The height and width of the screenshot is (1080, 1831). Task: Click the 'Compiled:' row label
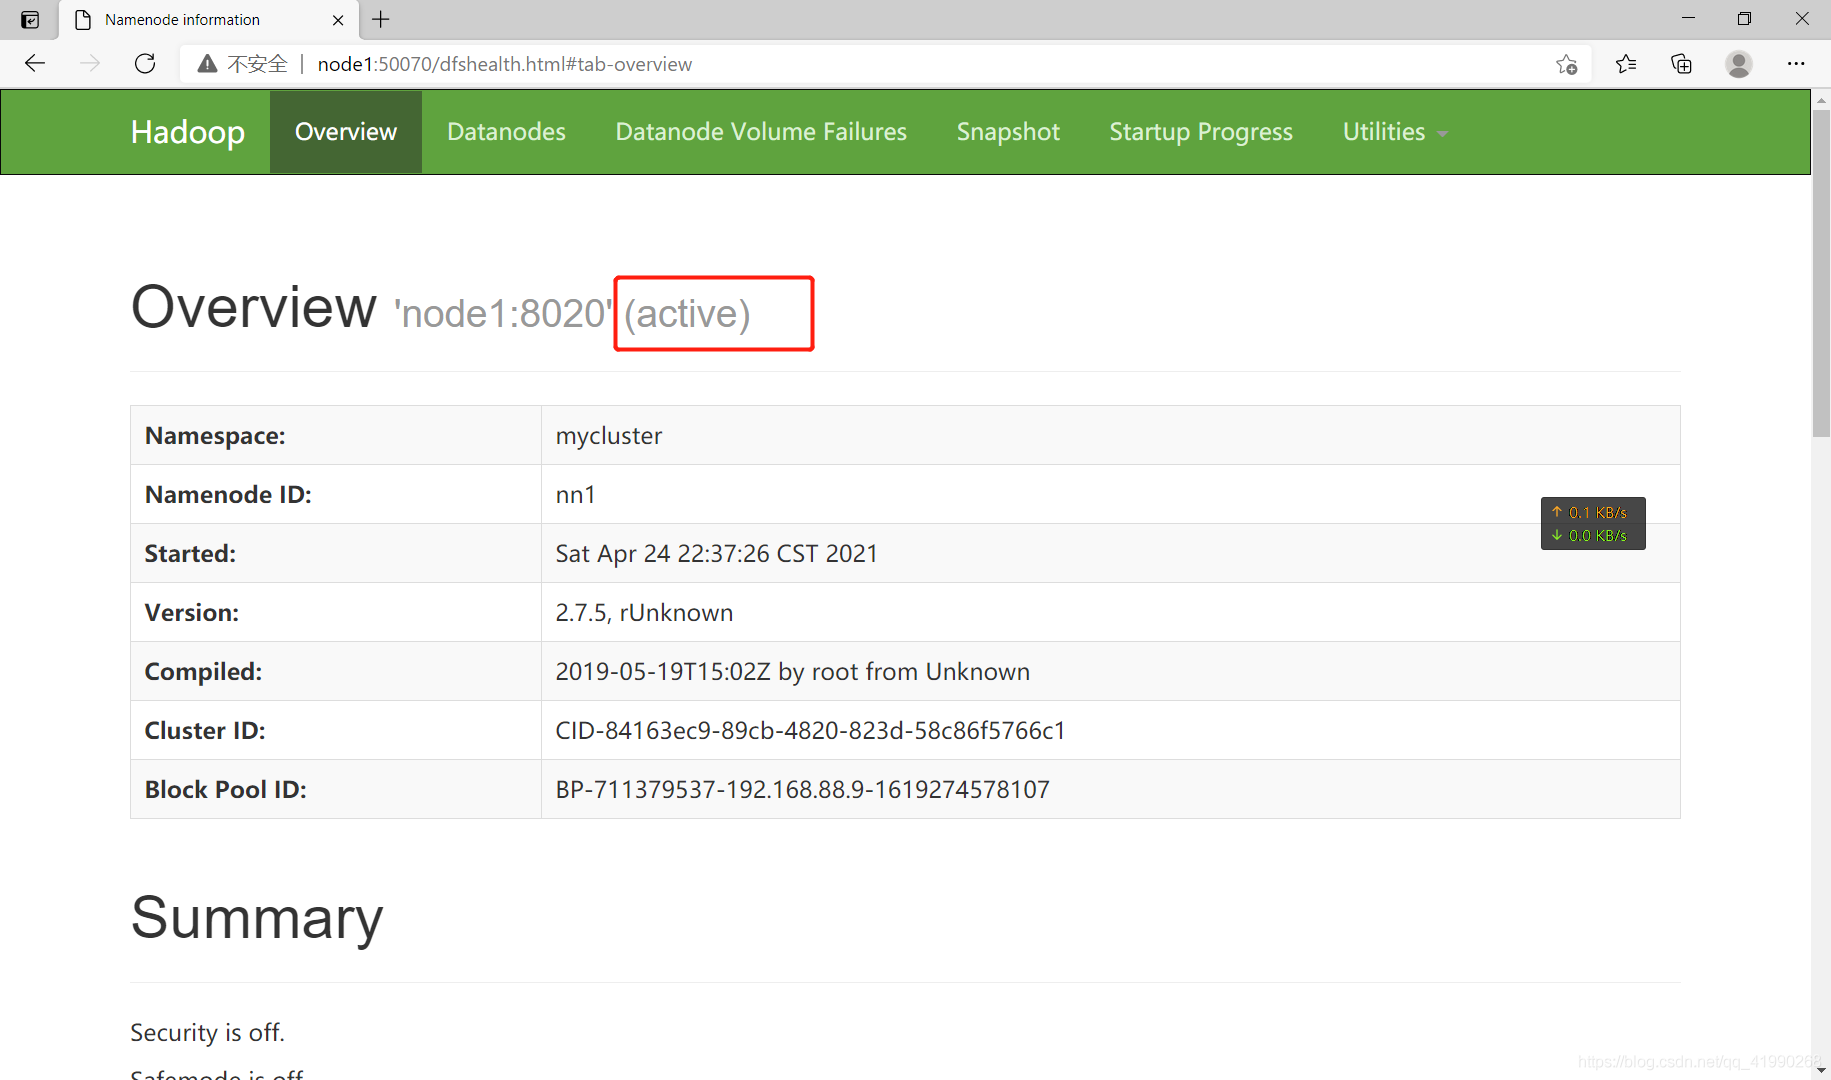pyautogui.click(x=203, y=672)
